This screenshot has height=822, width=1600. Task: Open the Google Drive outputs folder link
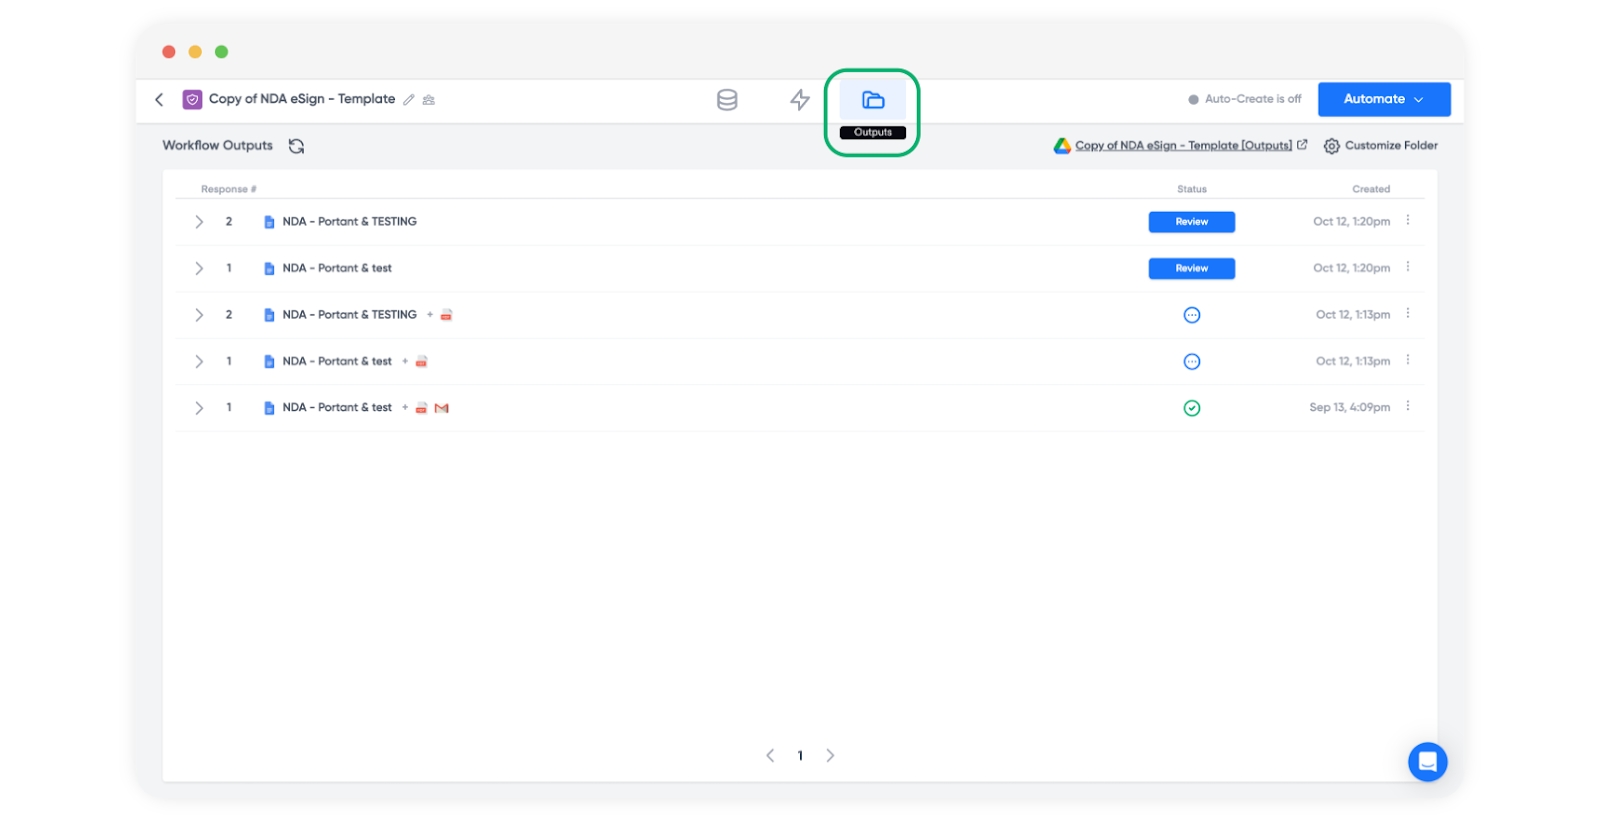click(x=1182, y=146)
